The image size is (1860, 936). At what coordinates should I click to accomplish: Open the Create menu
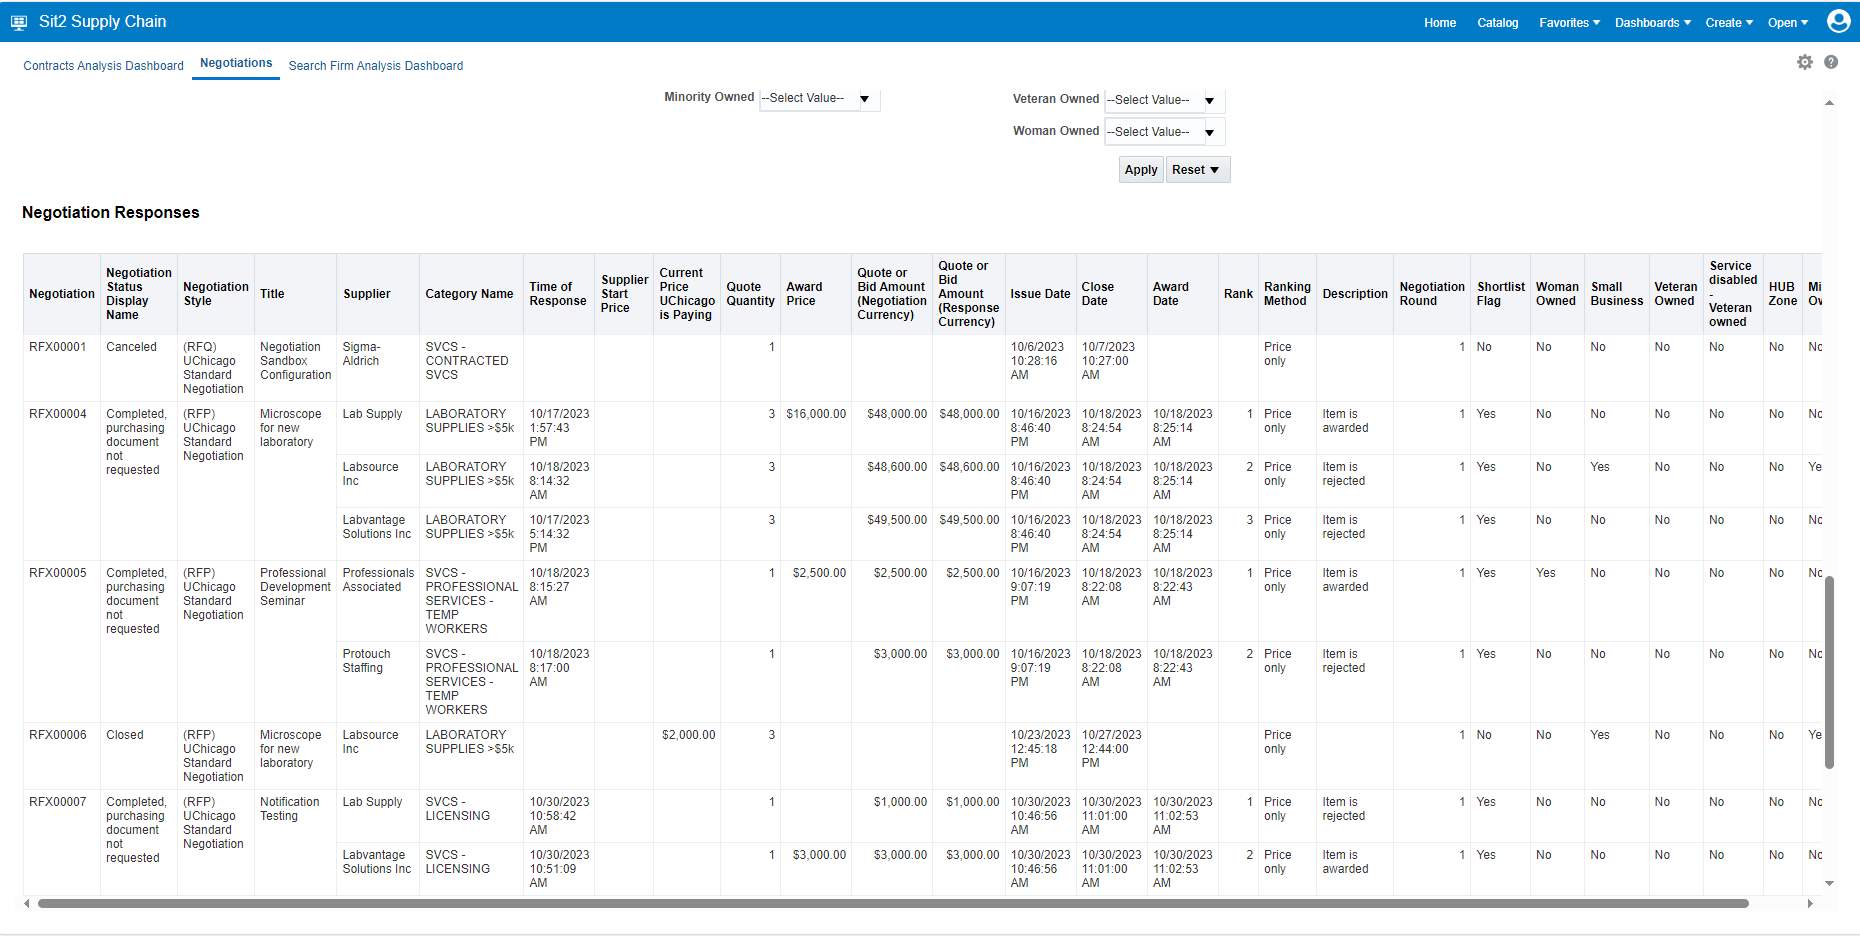(1729, 23)
